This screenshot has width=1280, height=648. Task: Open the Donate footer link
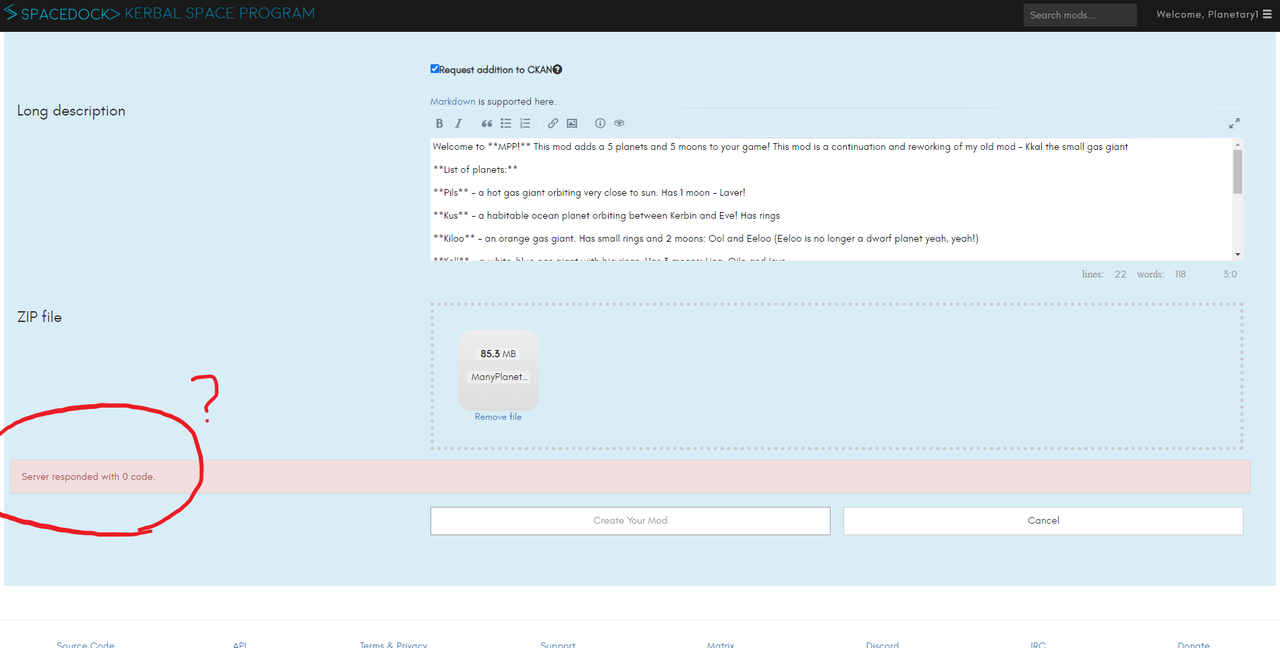[x=1194, y=645]
